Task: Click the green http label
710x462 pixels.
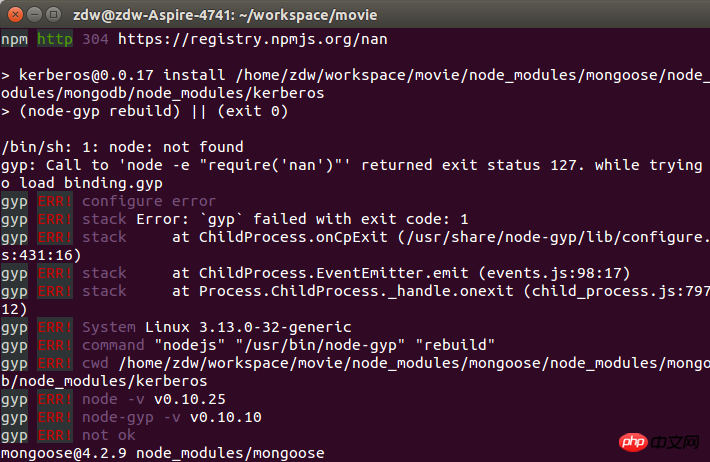Action: 55,39
